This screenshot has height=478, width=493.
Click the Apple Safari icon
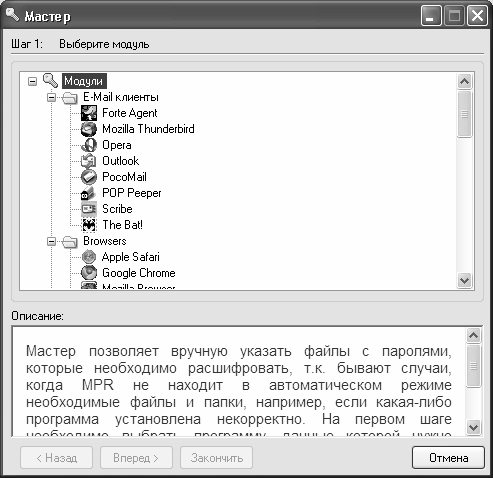tap(89, 257)
